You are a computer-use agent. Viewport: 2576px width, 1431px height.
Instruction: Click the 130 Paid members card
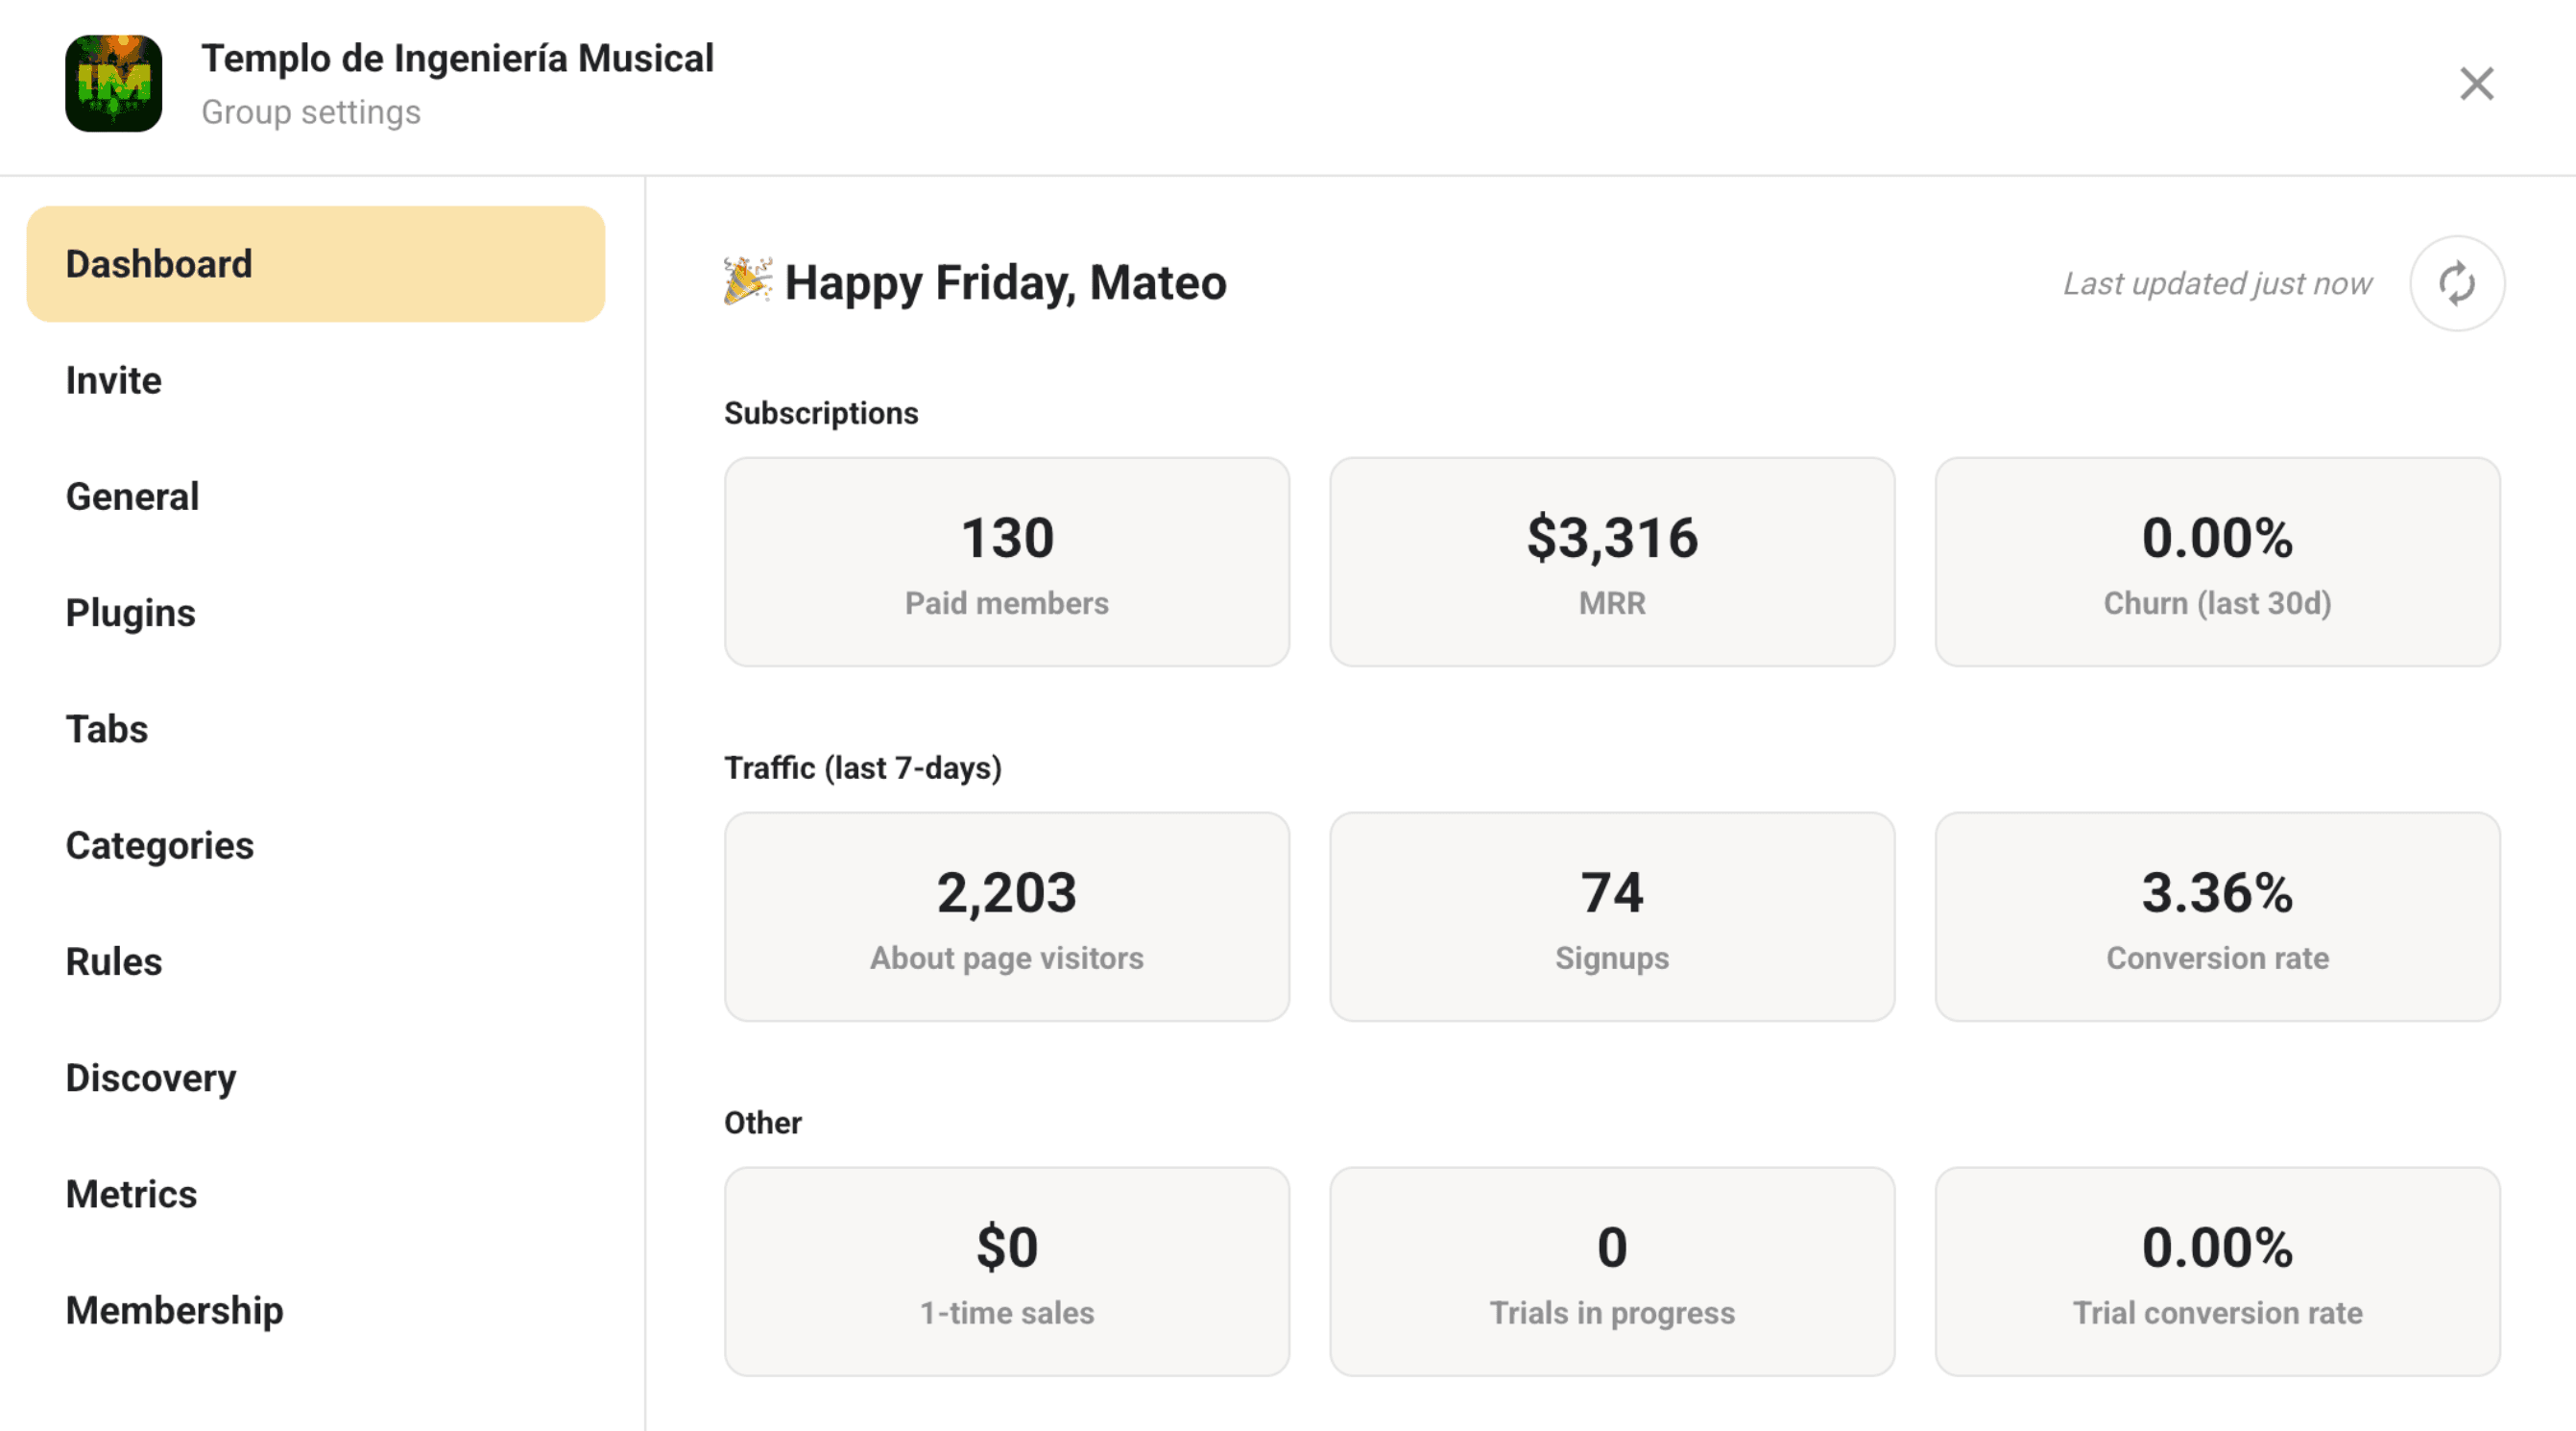[x=1006, y=562]
